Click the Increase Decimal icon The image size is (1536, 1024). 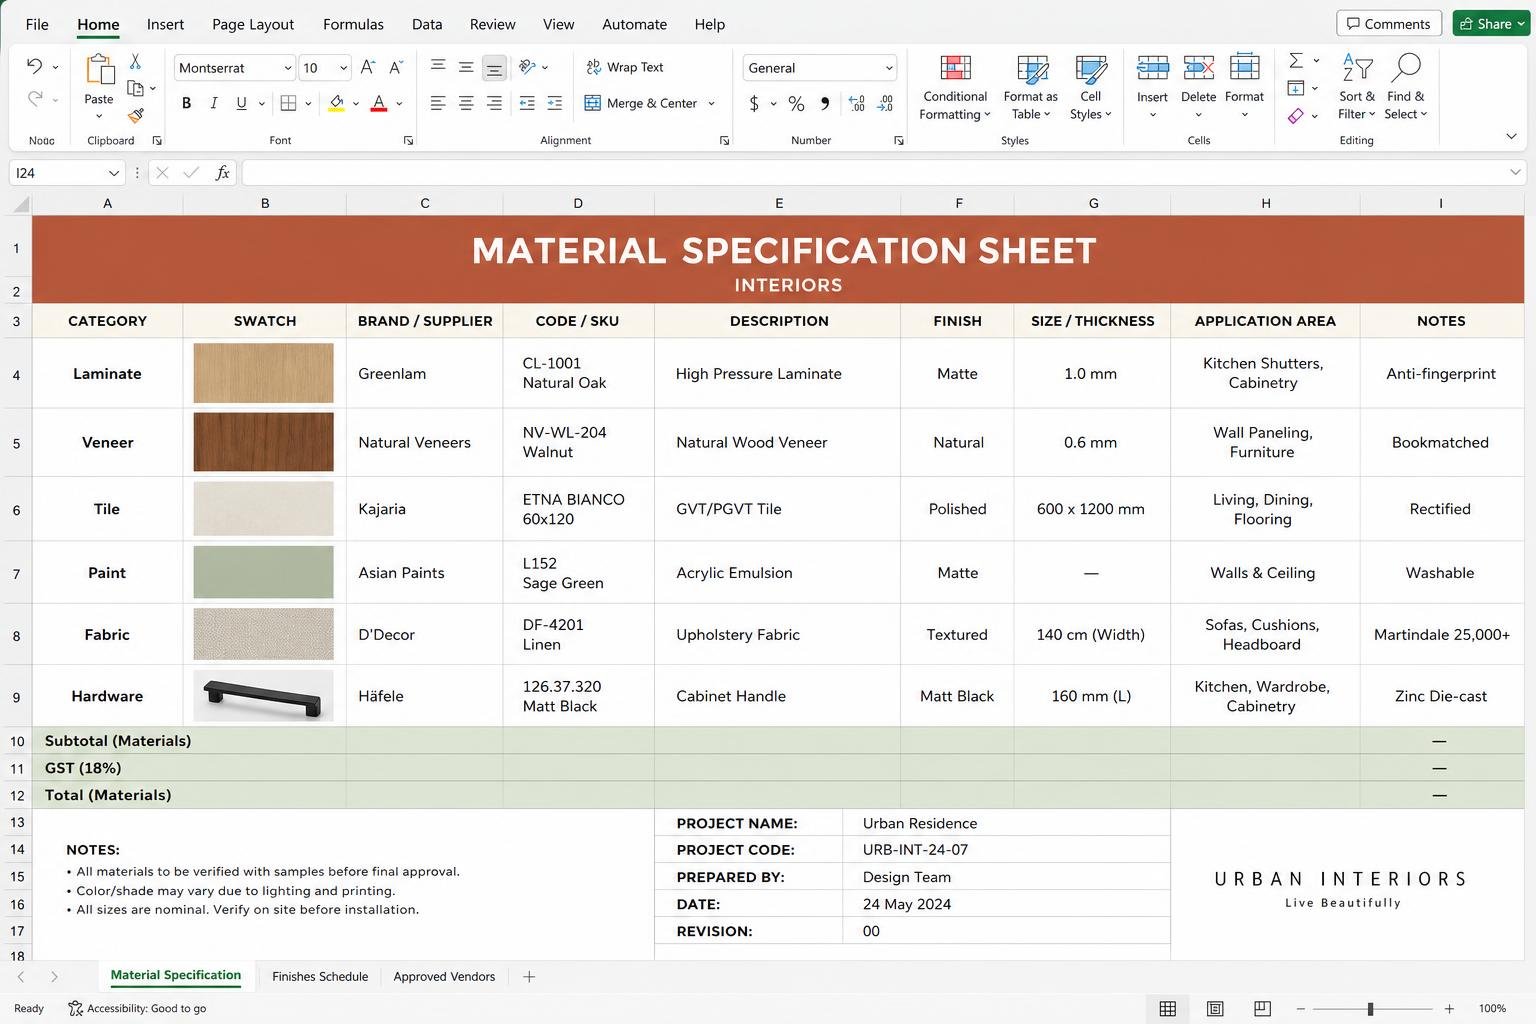(x=857, y=103)
